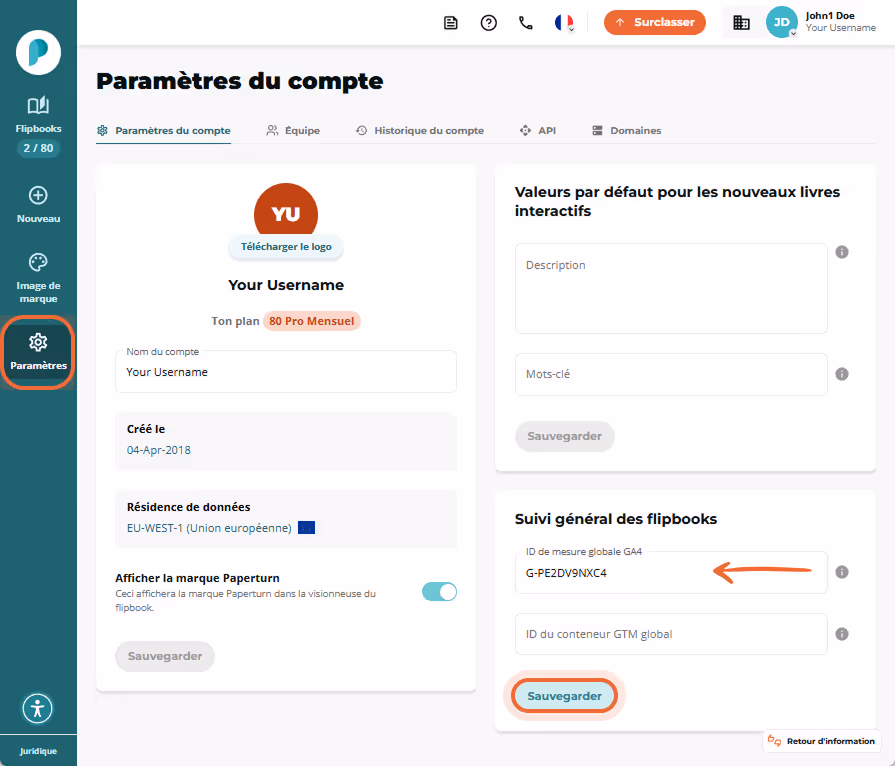This screenshot has width=895, height=766.
Task: Click Télécharger le logo button
Action: tap(286, 247)
